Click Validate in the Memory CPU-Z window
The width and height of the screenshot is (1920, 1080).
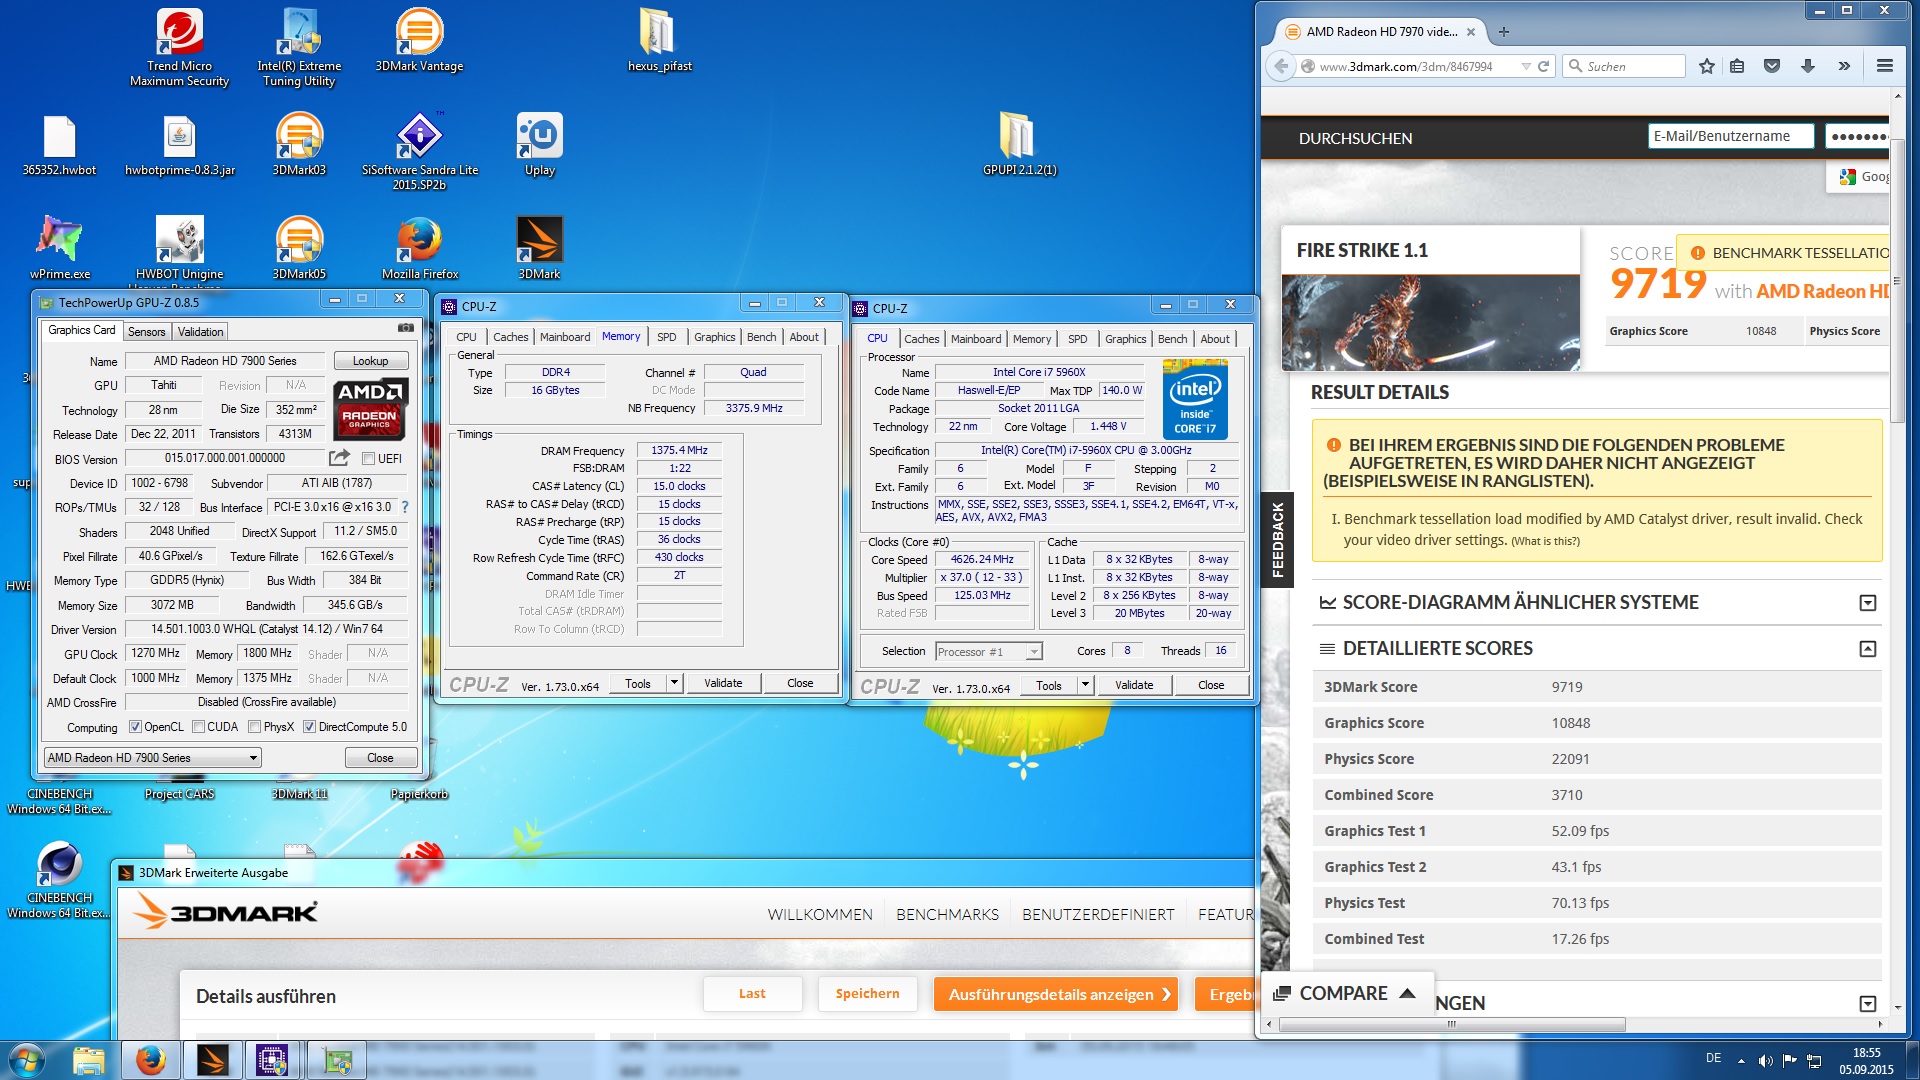(x=723, y=683)
